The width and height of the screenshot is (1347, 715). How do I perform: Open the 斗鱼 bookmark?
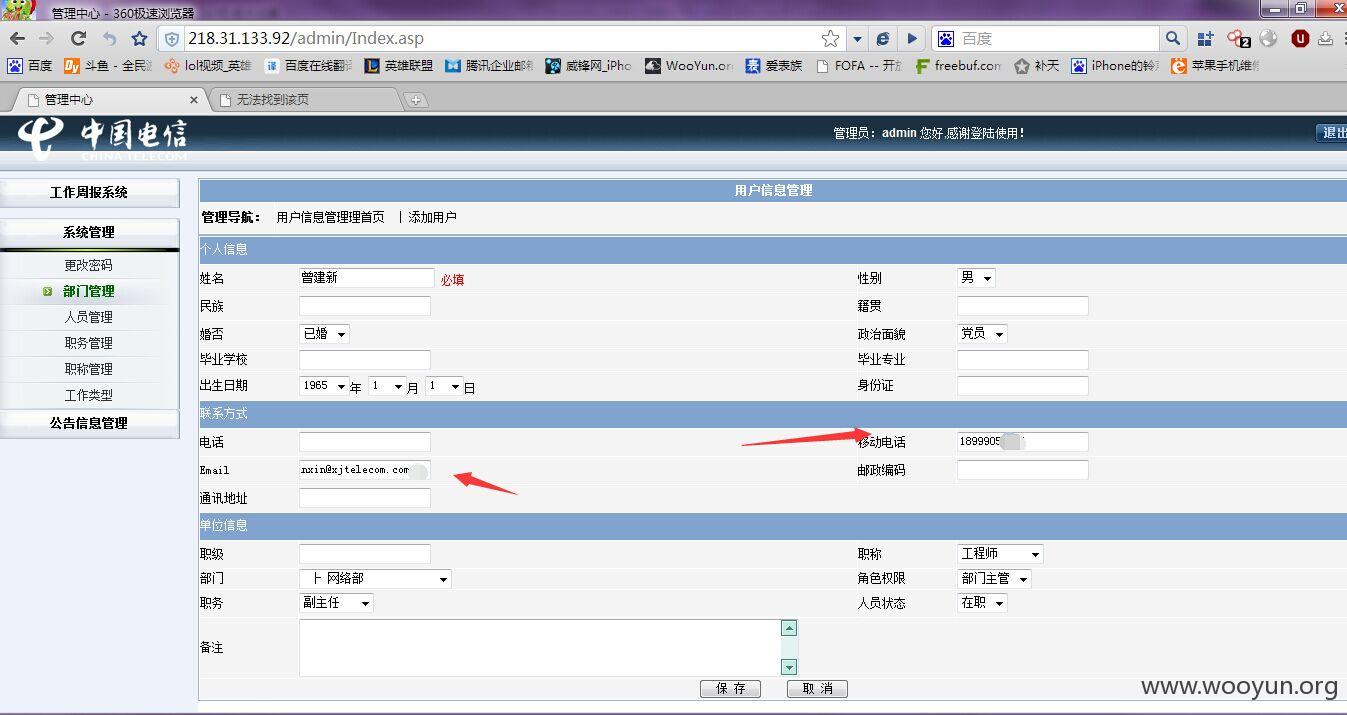click(x=108, y=65)
